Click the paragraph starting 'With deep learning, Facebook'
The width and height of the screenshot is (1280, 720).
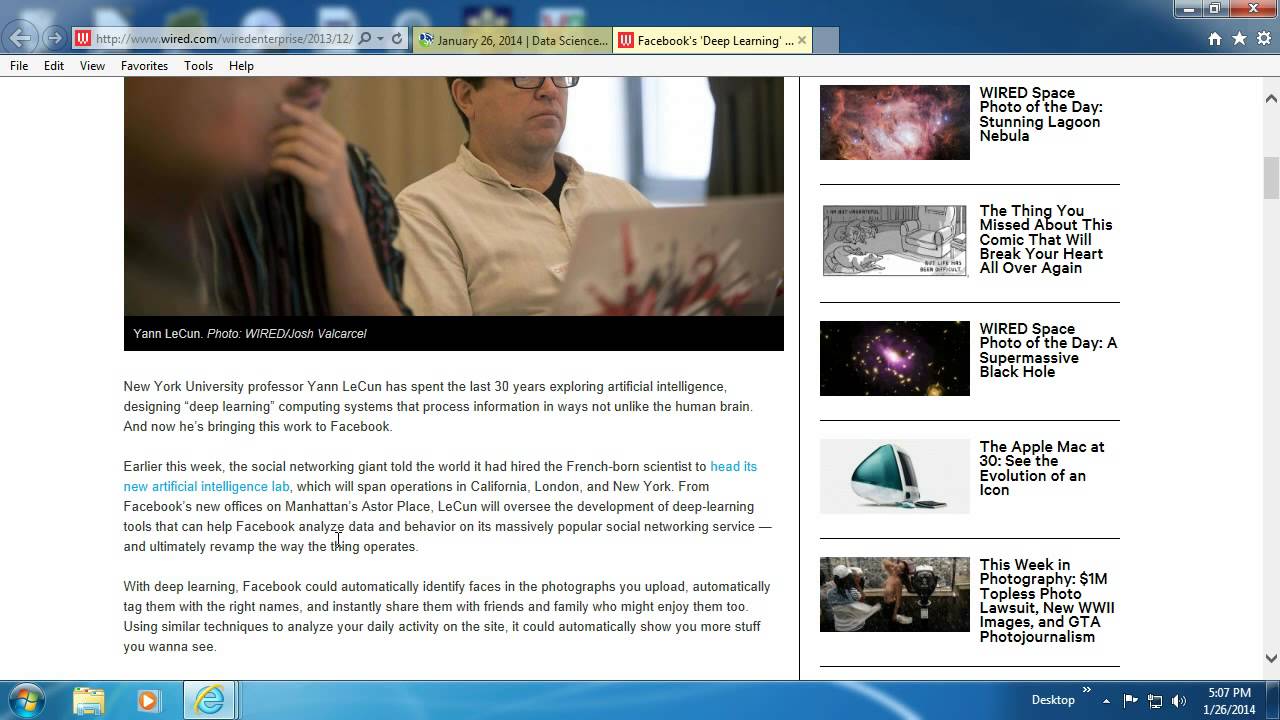click(447, 616)
